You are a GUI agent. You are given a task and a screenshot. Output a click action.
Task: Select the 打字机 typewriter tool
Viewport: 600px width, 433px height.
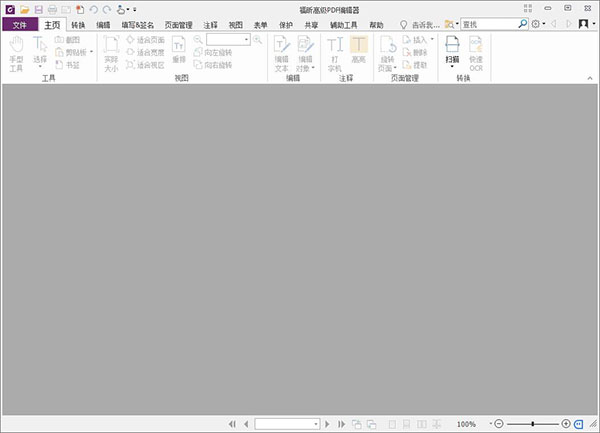coord(335,54)
